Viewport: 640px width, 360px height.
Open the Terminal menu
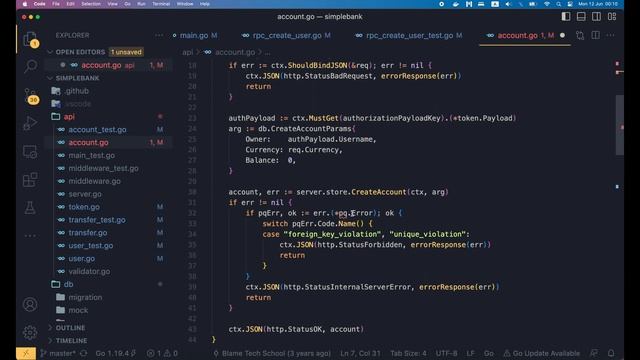click(x=161, y=4)
